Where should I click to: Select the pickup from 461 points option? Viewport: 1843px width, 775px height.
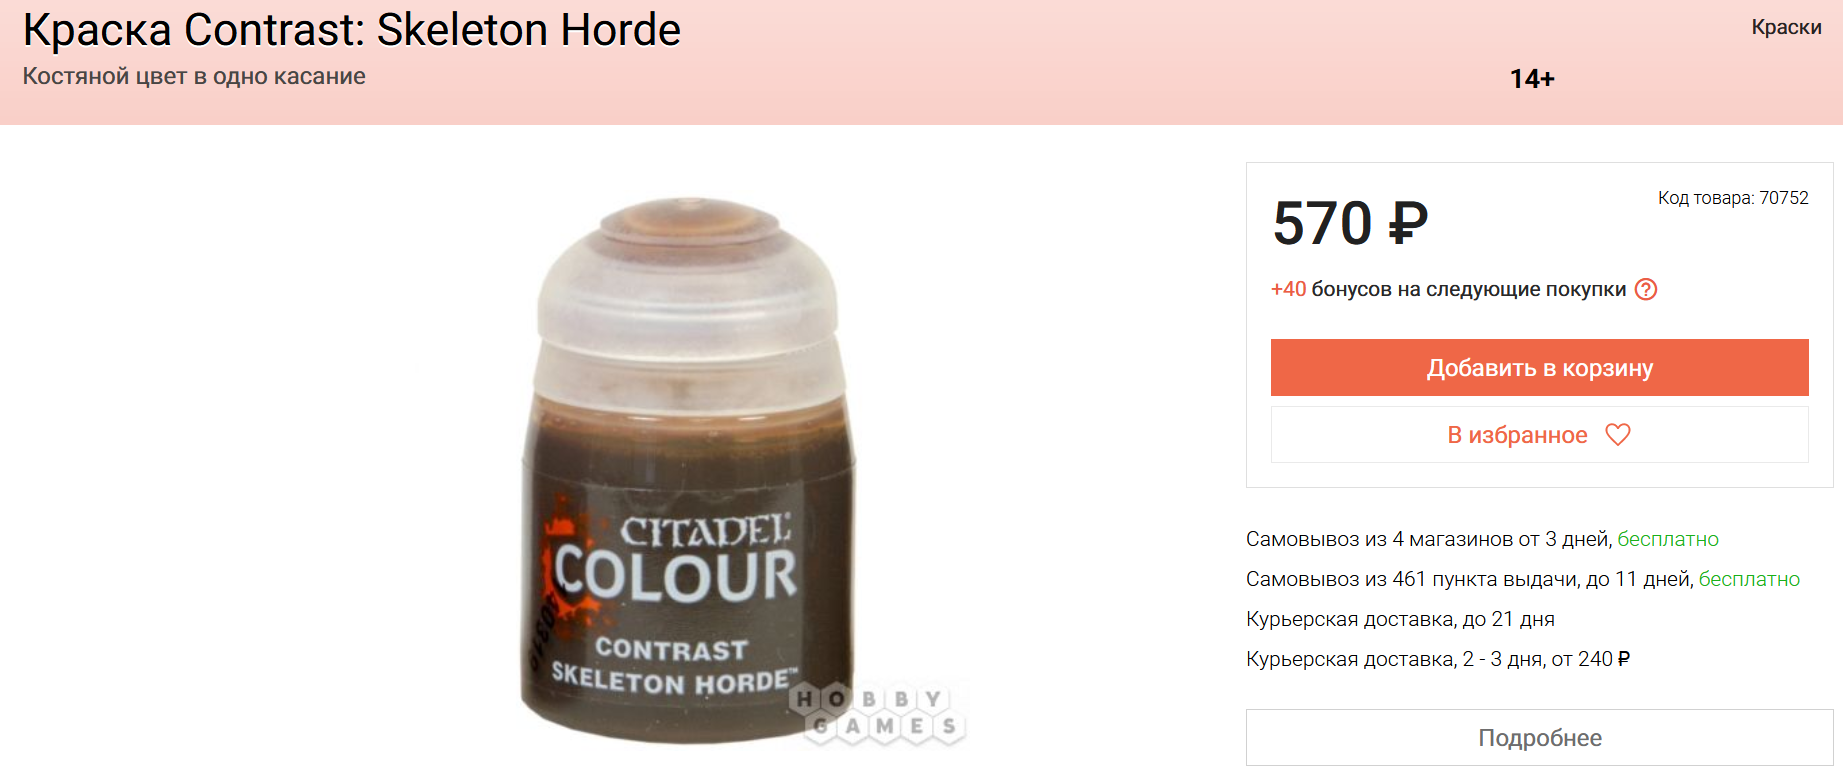[x=1523, y=579]
